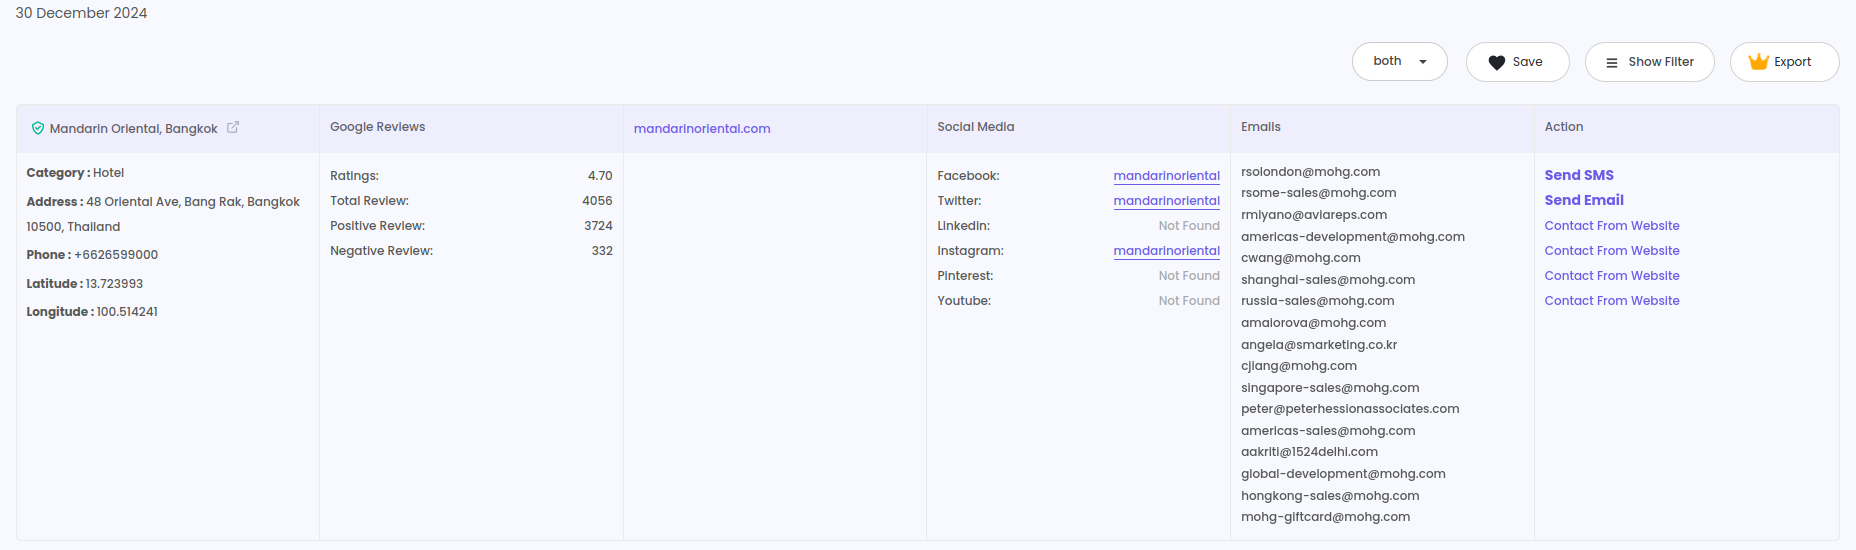Click the Send Email action link
The image size is (1856, 550).
(x=1583, y=200)
